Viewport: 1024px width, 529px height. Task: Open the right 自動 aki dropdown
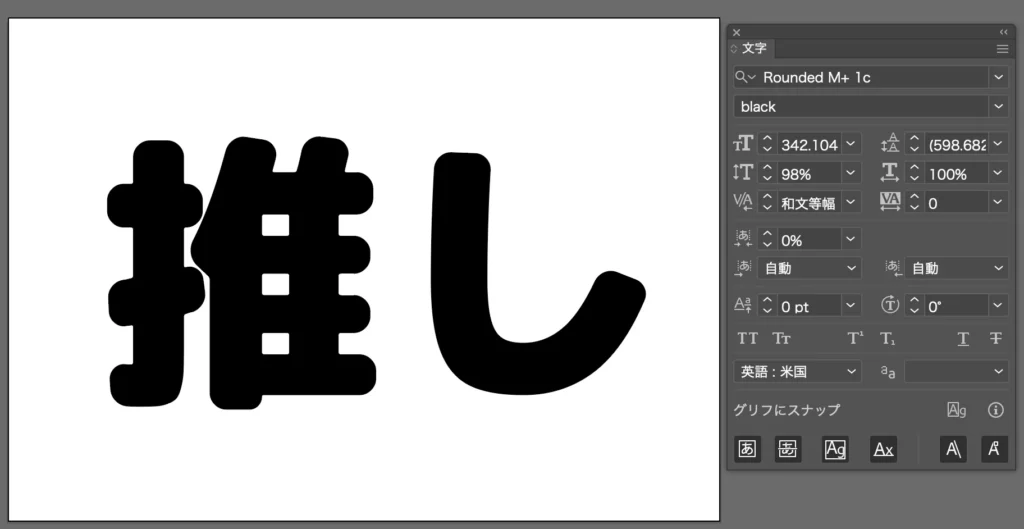(956, 268)
